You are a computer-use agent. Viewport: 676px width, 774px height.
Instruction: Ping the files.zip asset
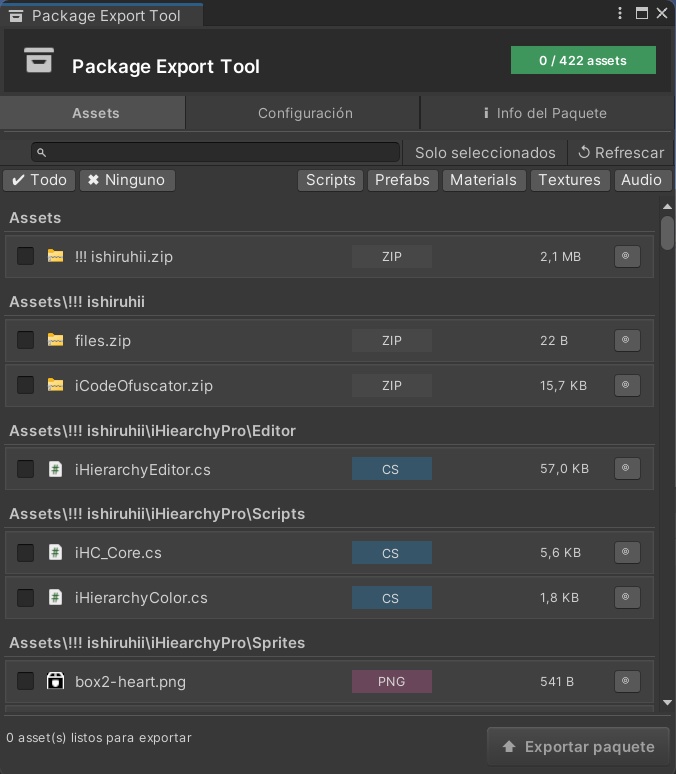[627, 340]
